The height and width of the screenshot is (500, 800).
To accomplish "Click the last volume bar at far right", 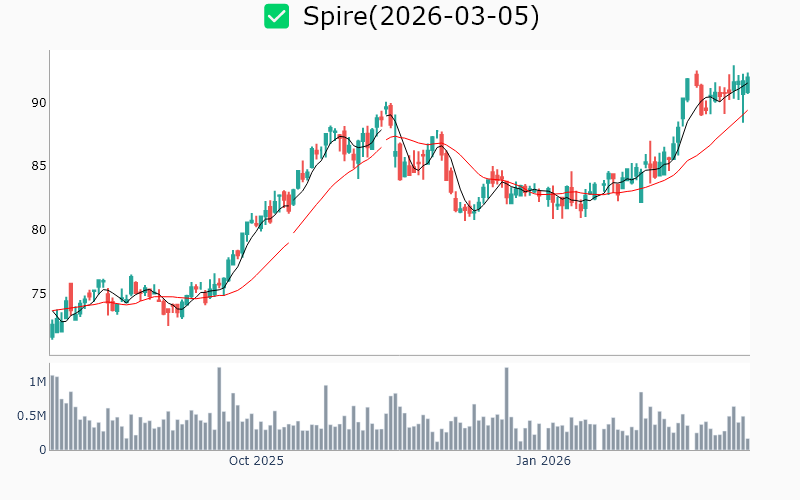I will tap(747, 444).
